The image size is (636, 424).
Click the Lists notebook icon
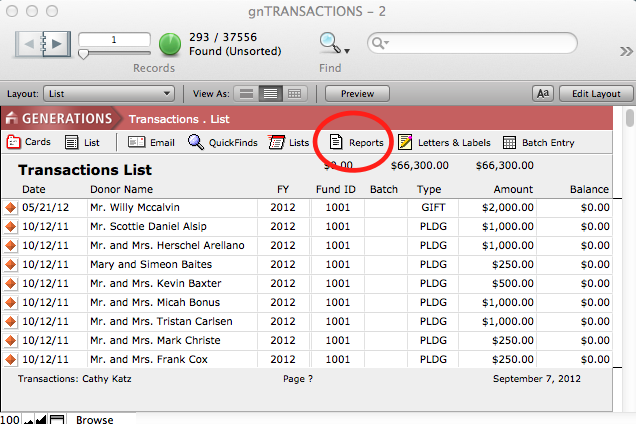[277, 143]
